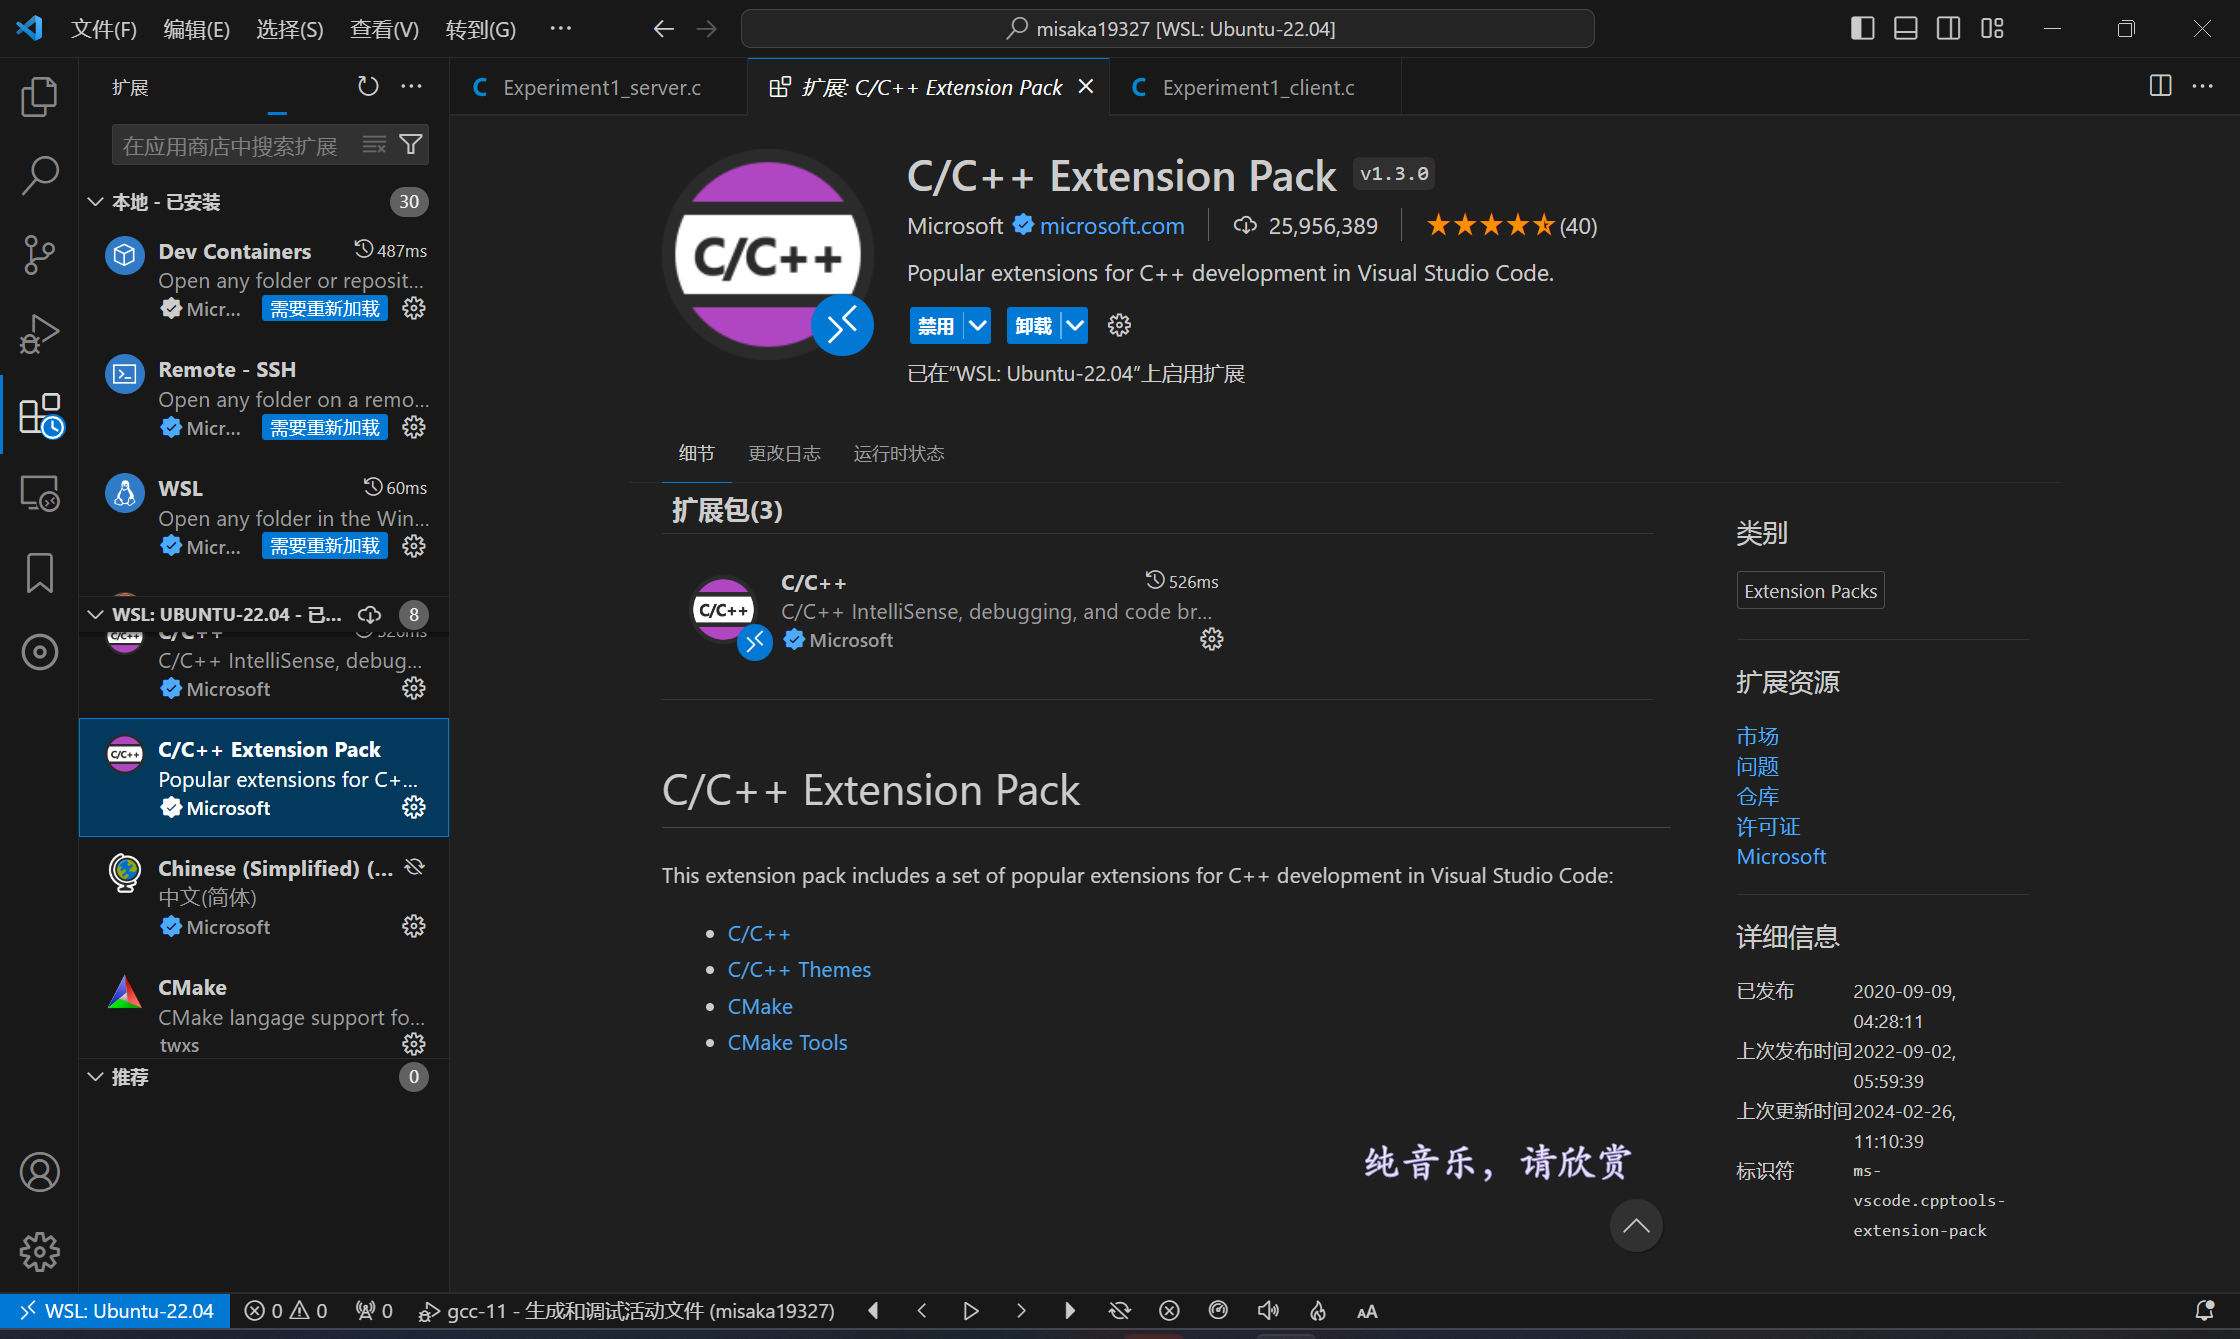Toggle the primary side bar
Viewport: 2240px width, 1339px height.
(x=1862, y=29)
